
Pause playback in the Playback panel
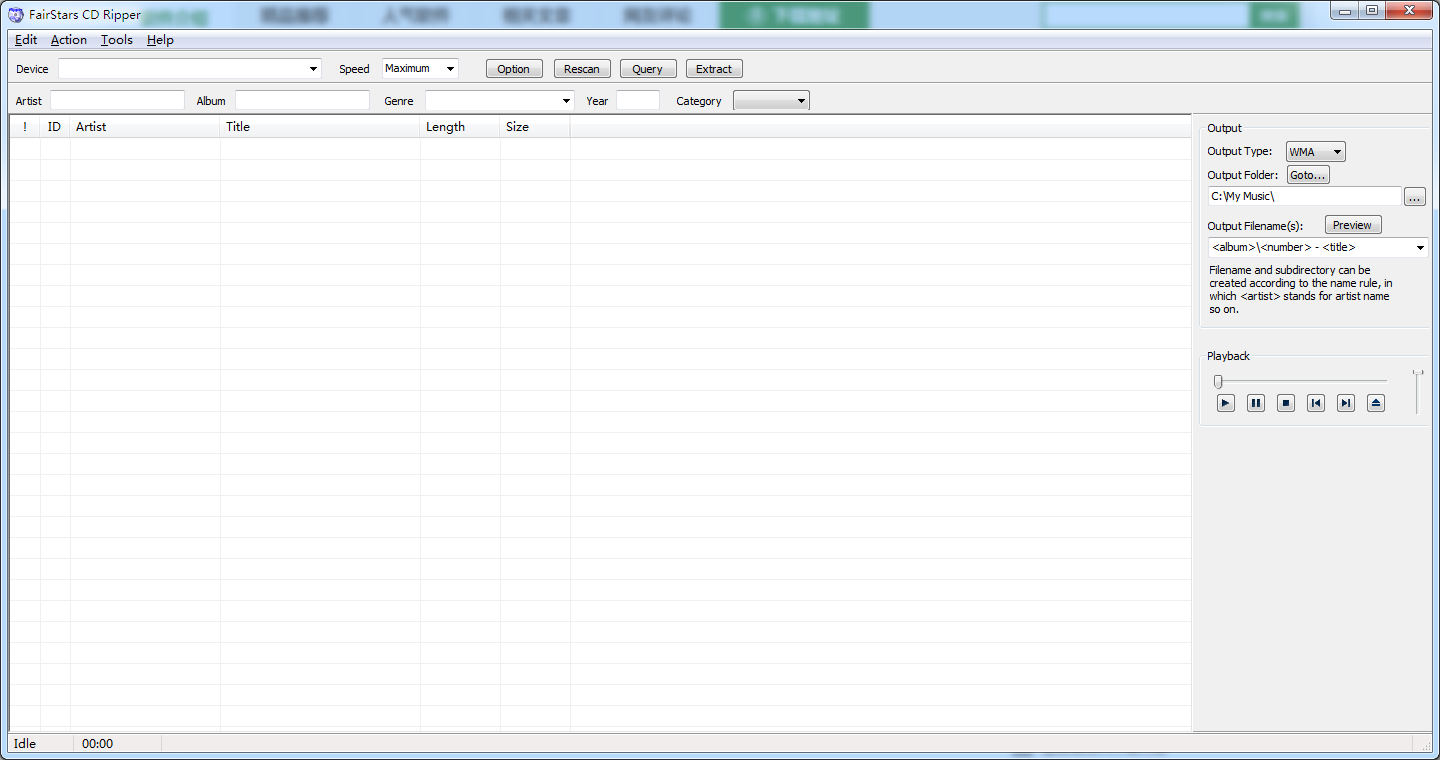[x=1256, y=403]
